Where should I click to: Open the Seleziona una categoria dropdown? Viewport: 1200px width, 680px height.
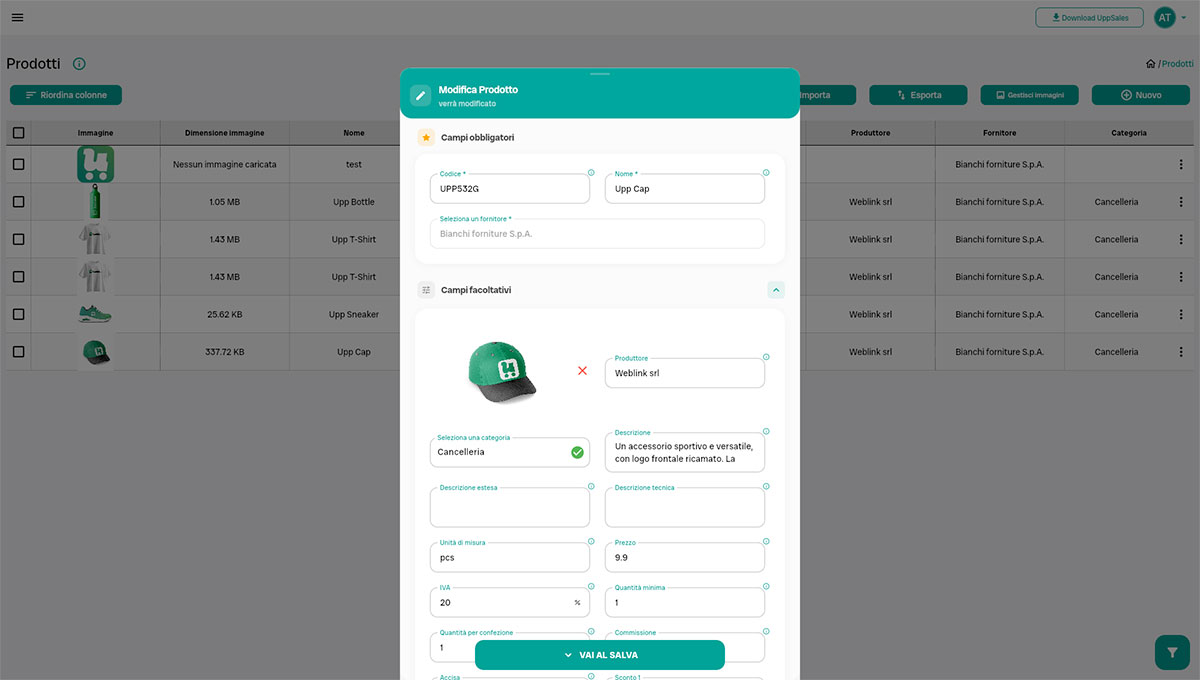510,452
